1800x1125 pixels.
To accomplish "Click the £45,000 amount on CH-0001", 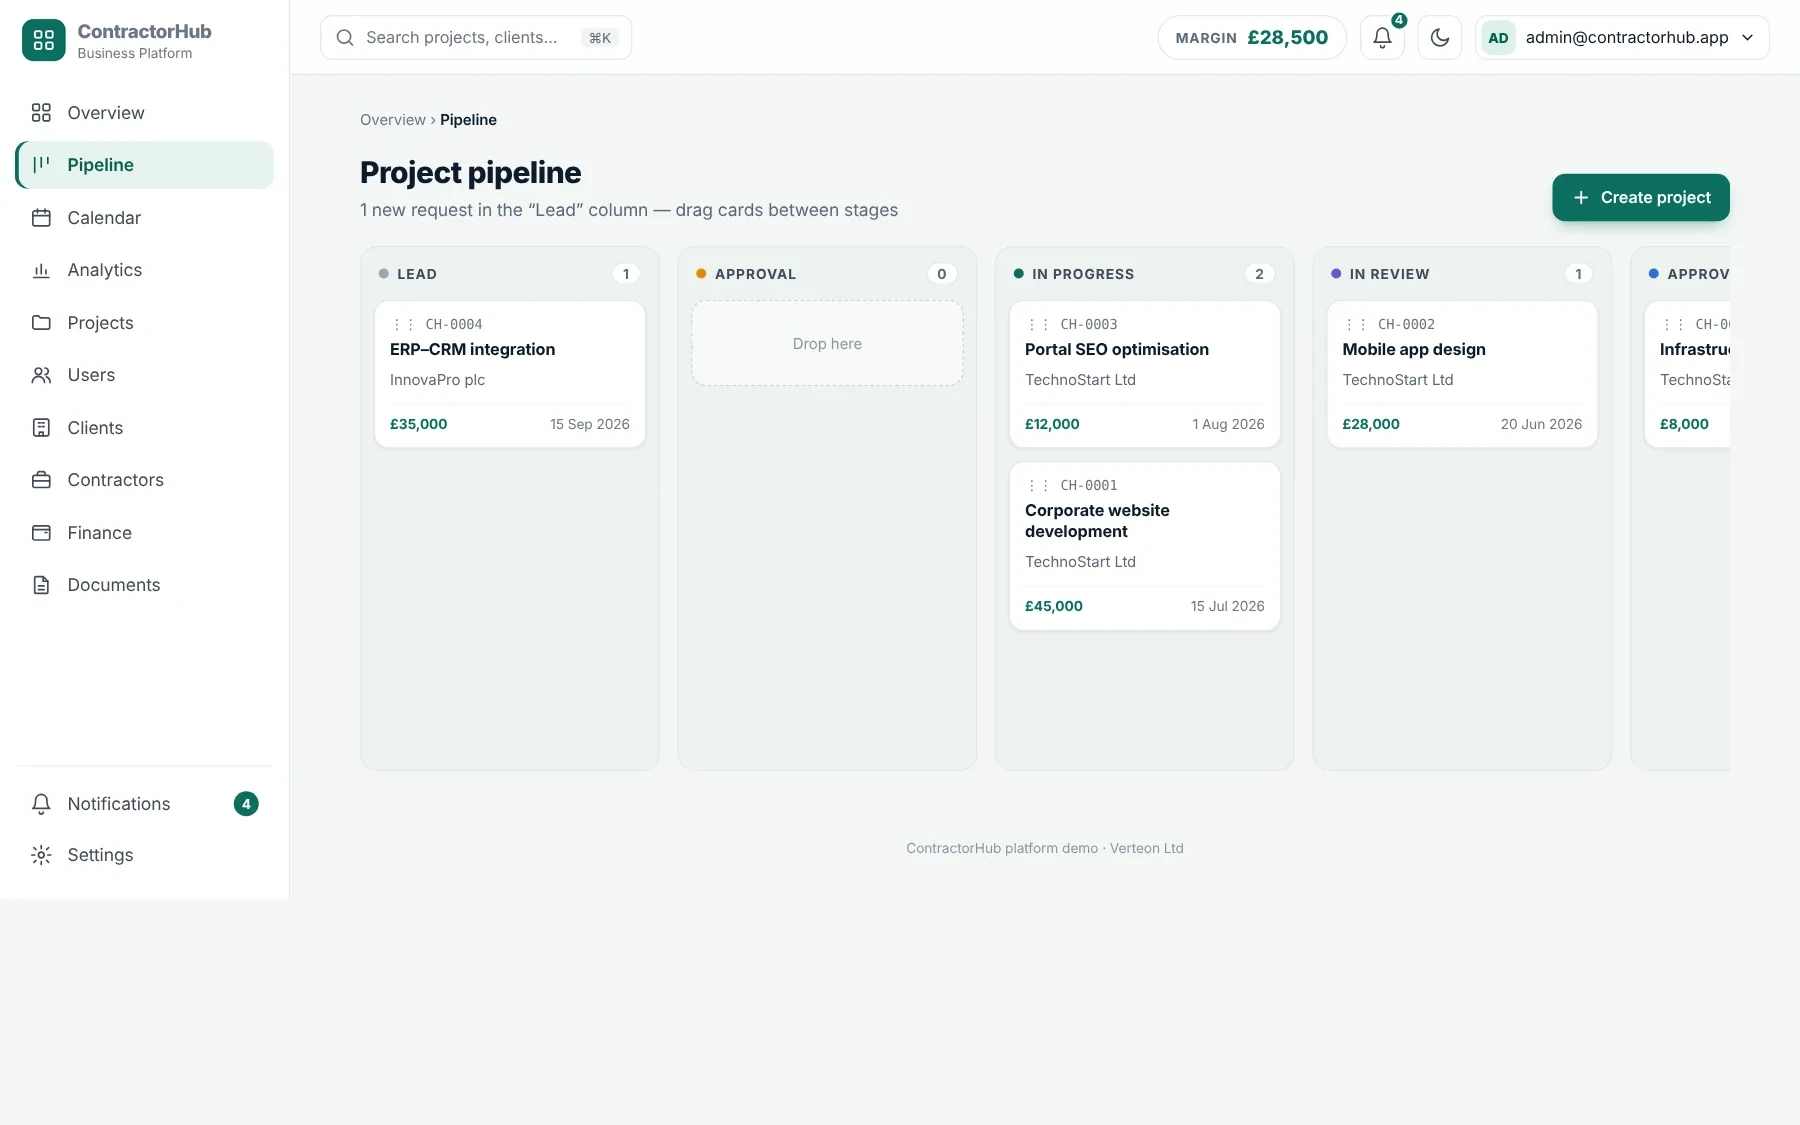I will click(x=1054, y=606).
